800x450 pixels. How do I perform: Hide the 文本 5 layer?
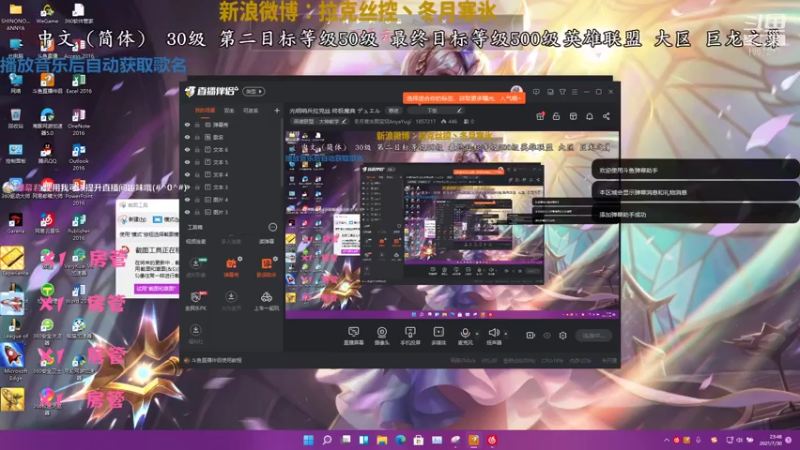tap(187, 162)
